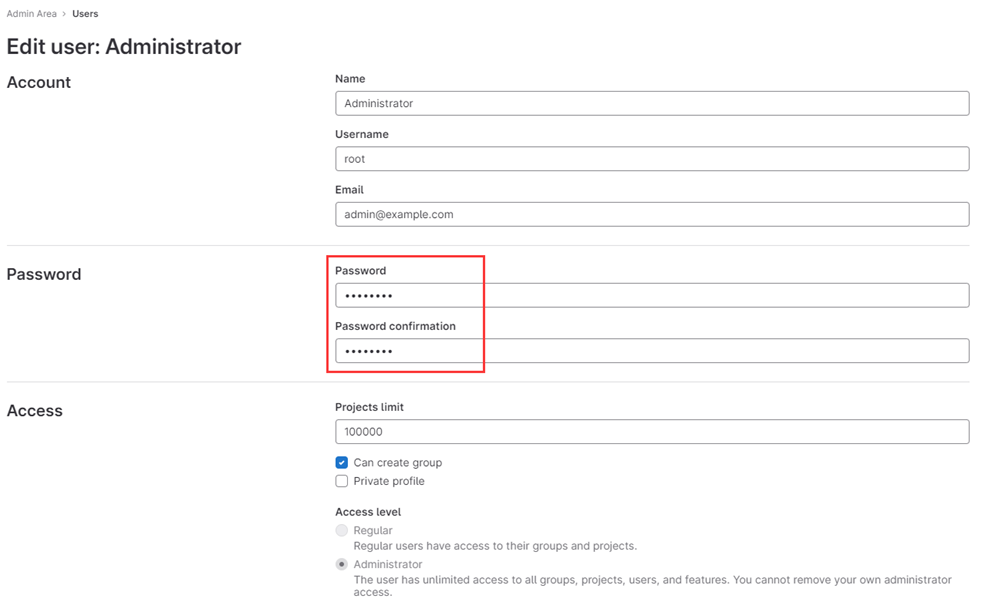Click the Name field containing Administrator

(x=652, y=103)
